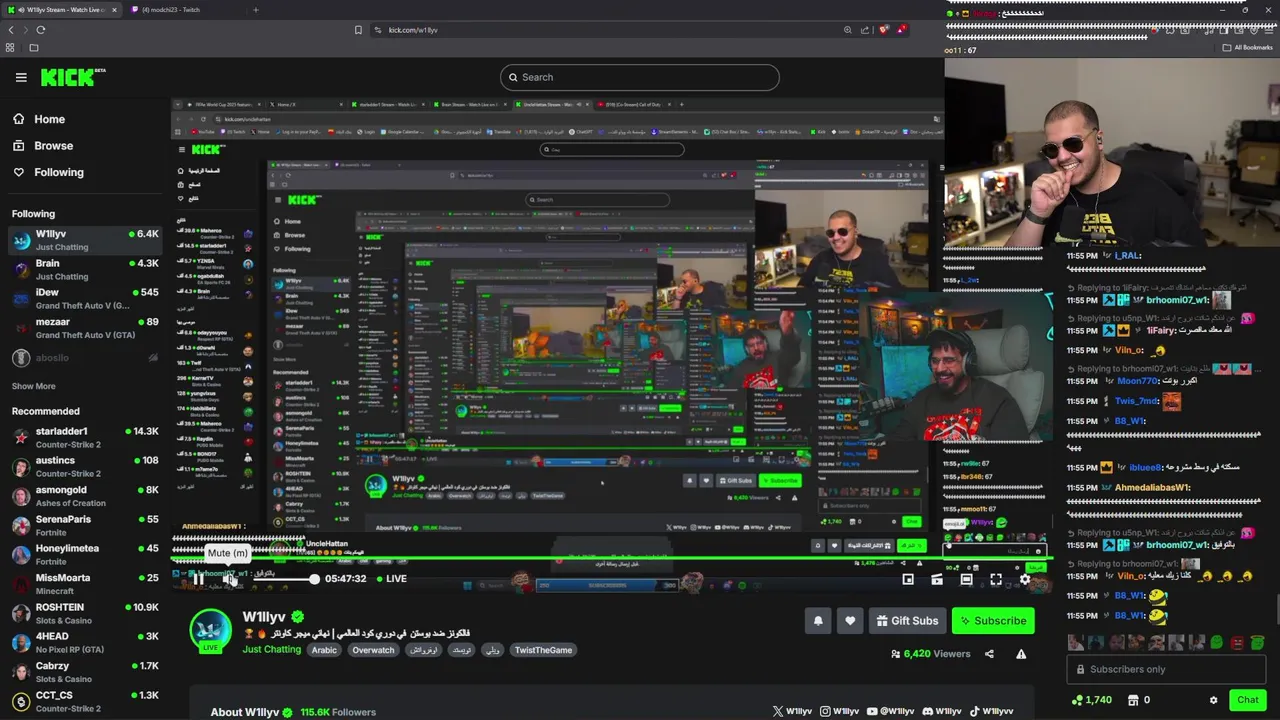Open chat settings gear icon
Screen dimensions: 1280x720
pos(1213,700)
